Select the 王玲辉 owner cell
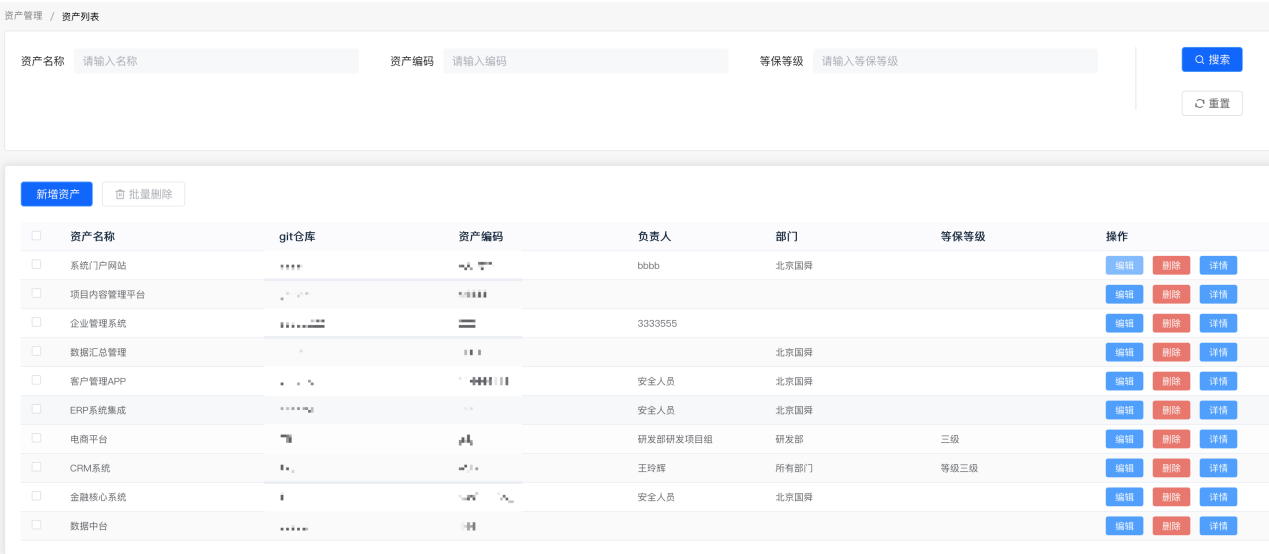 pyautogui.click(x=652, y=468)
